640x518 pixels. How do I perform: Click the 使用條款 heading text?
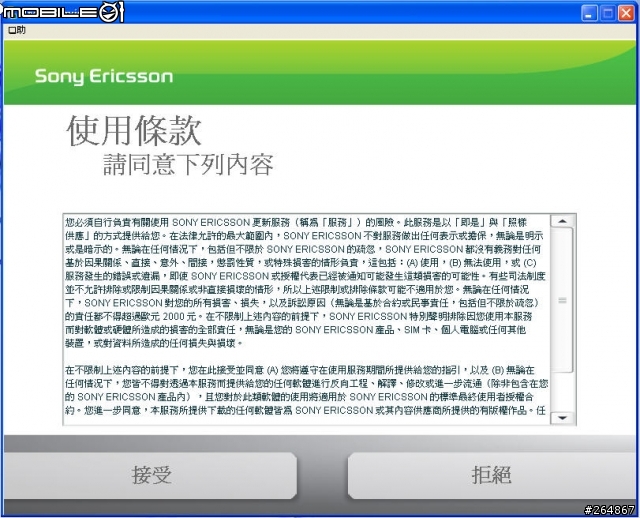click(134, 131)
